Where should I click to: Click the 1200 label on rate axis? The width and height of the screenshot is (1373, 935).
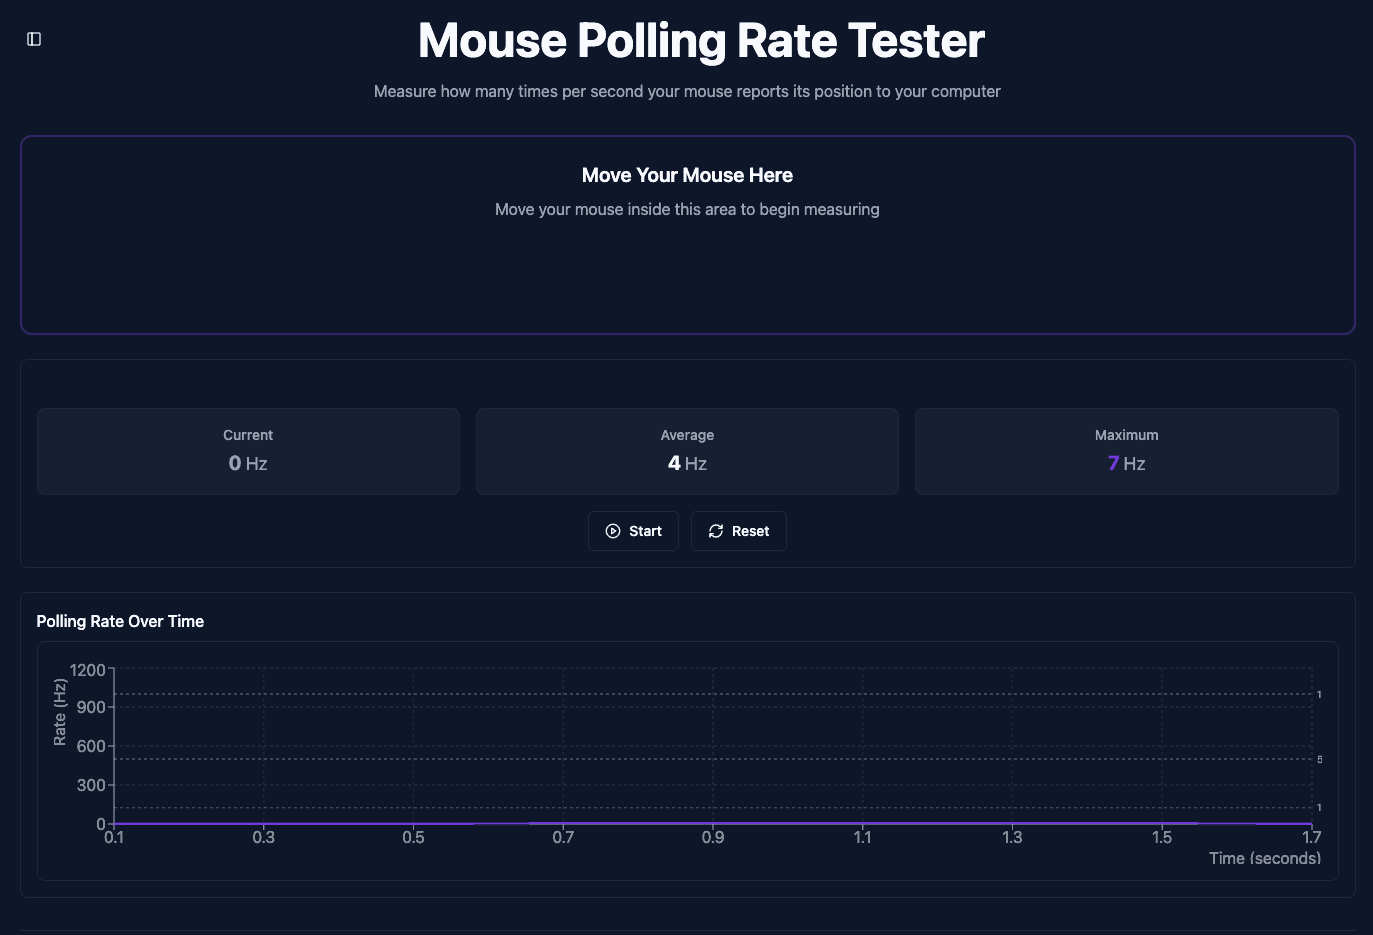click(x=87, y=669)
